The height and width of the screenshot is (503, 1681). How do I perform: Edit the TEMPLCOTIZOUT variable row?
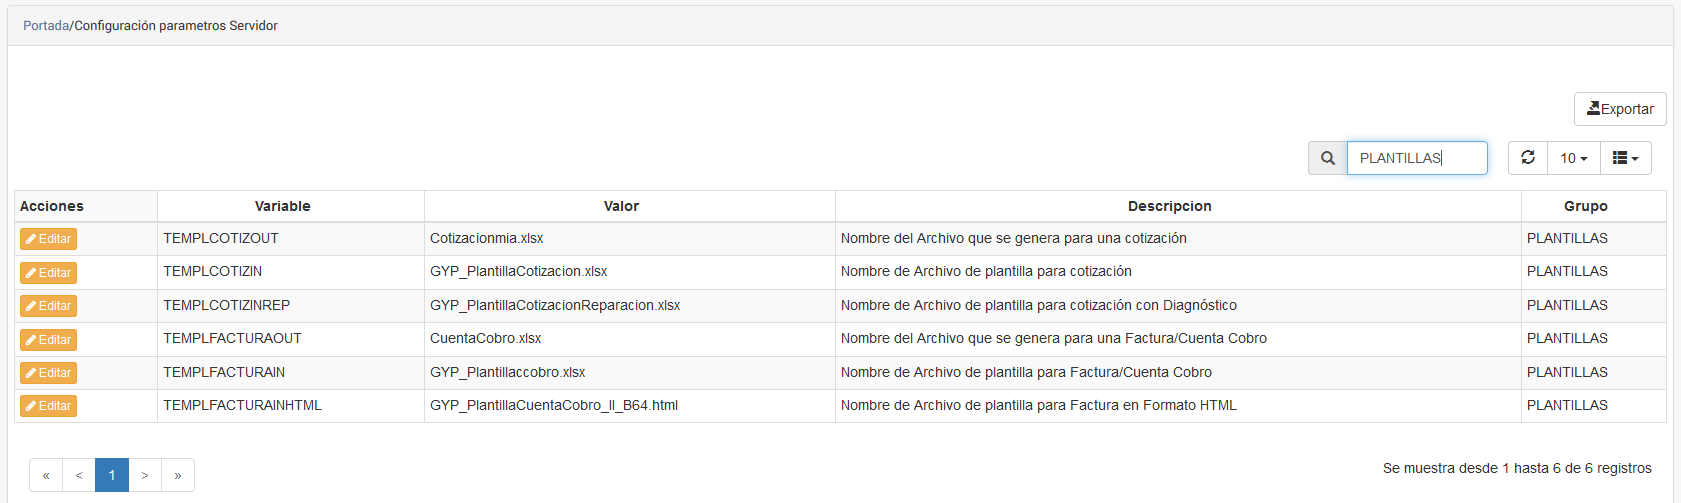coord(48,239)
